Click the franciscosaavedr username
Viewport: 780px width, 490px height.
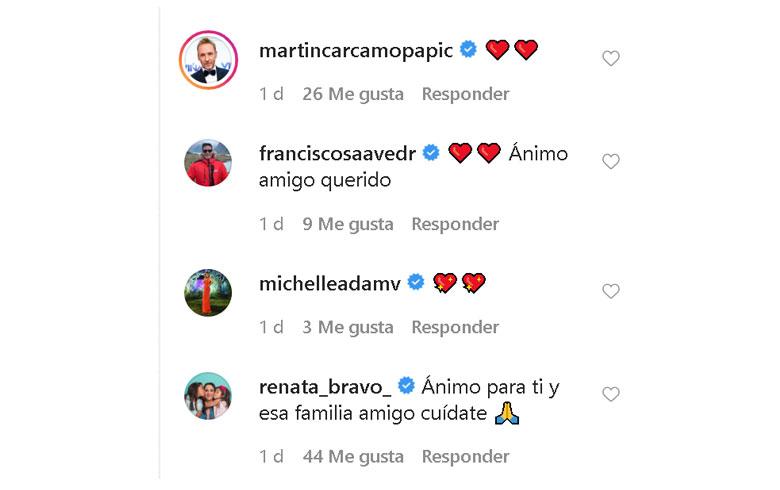[x=338, y=153]
